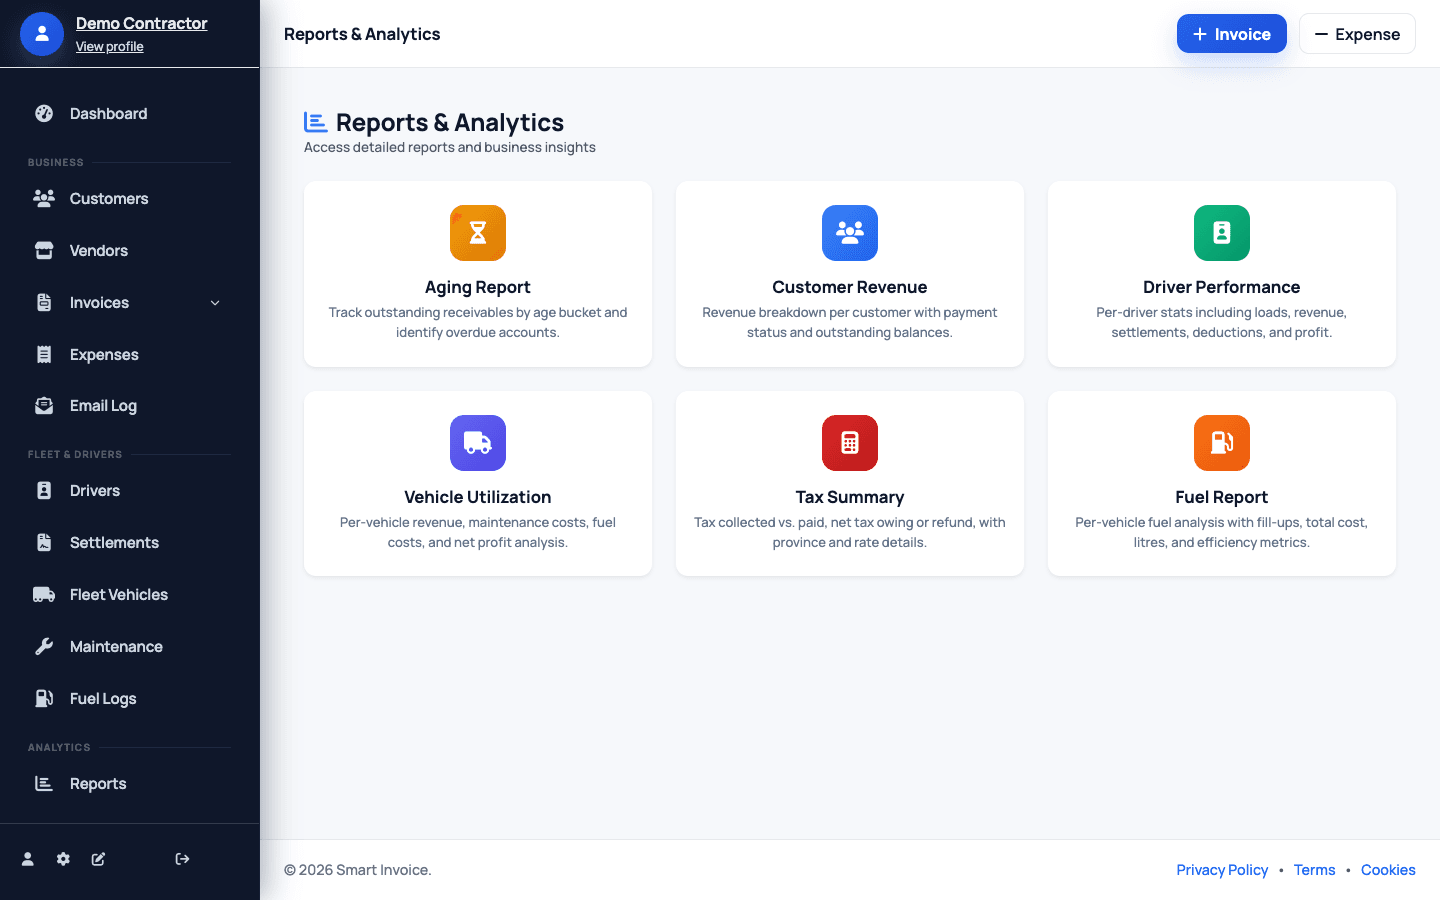The width and height of the screenshot is (1440, 900).
Task: Click the Fuel Logs gas pump icon
Action: point(44,699)
